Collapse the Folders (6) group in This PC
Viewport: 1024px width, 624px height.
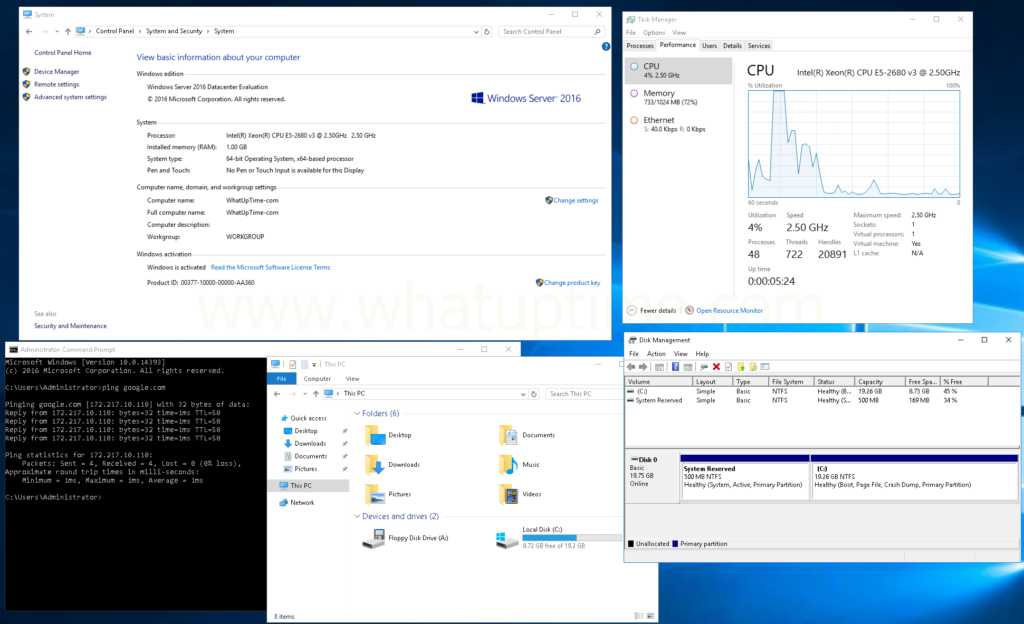click(x=357, y=413)
